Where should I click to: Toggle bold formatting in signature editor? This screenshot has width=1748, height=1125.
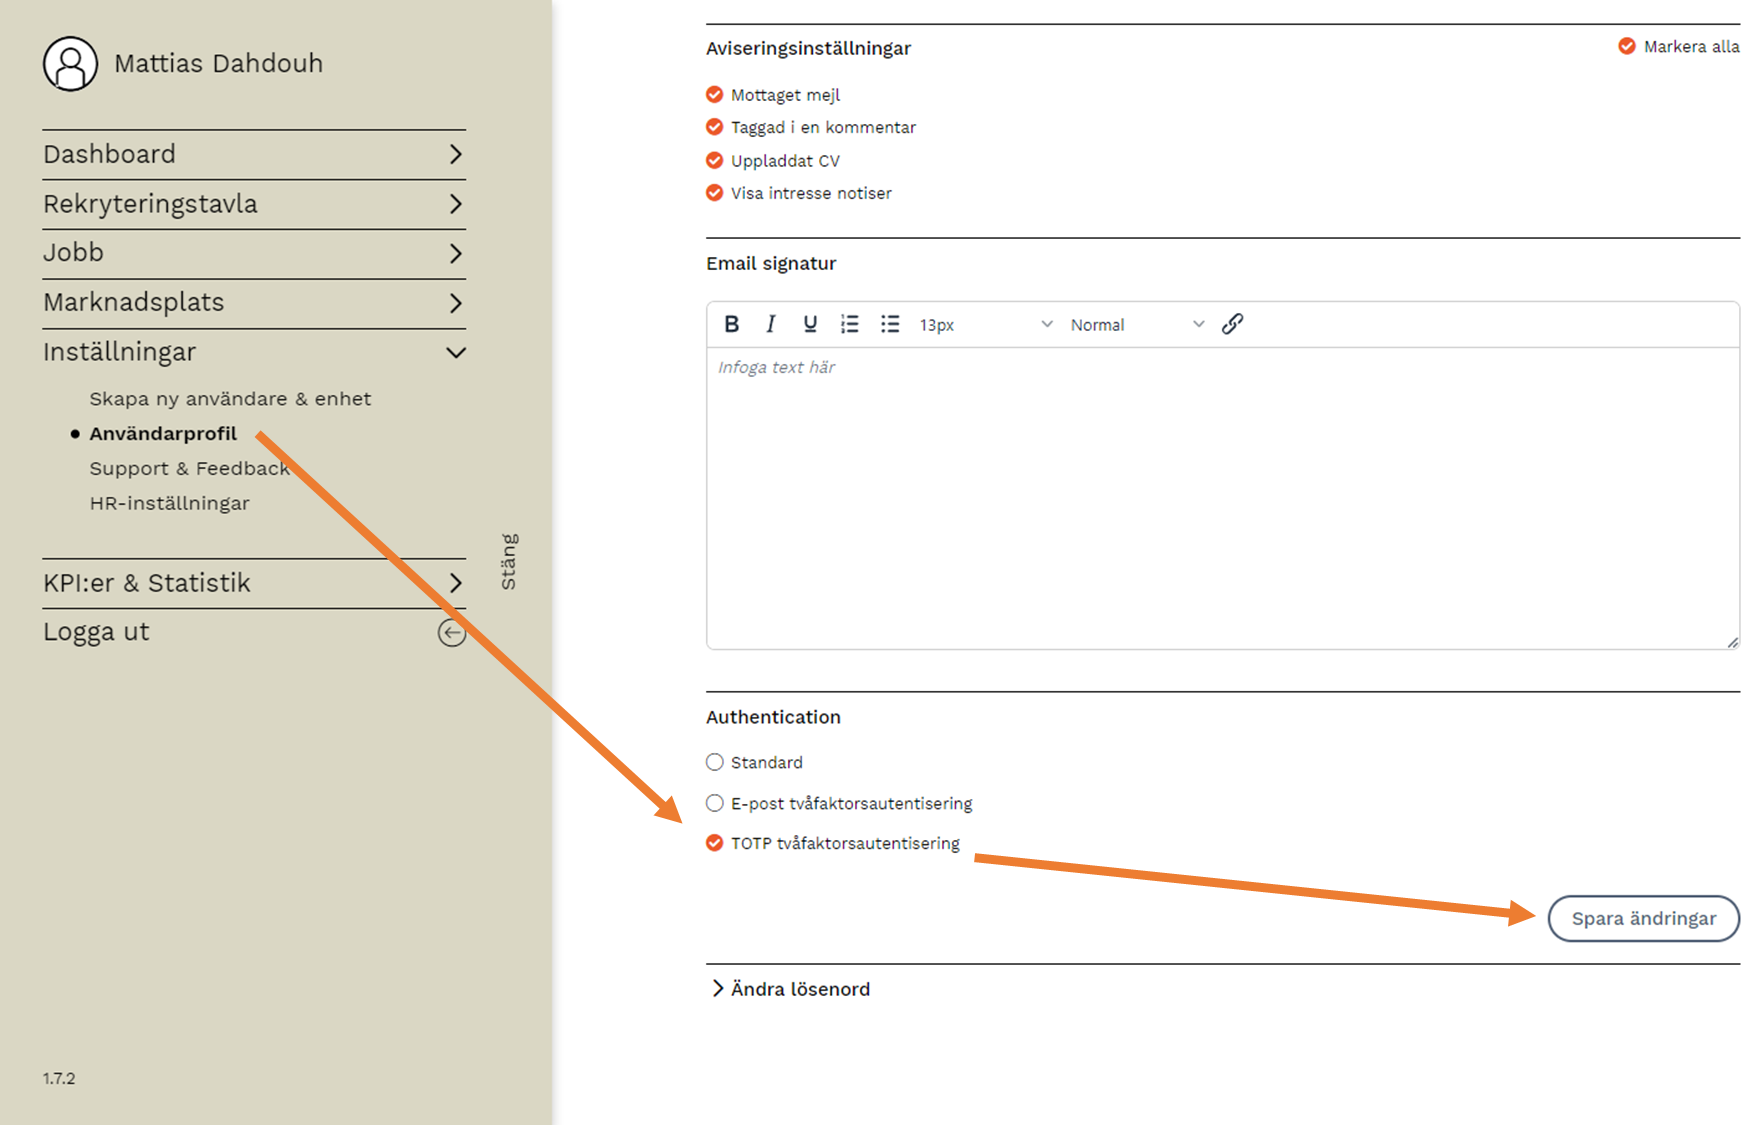tap(732, 324)
